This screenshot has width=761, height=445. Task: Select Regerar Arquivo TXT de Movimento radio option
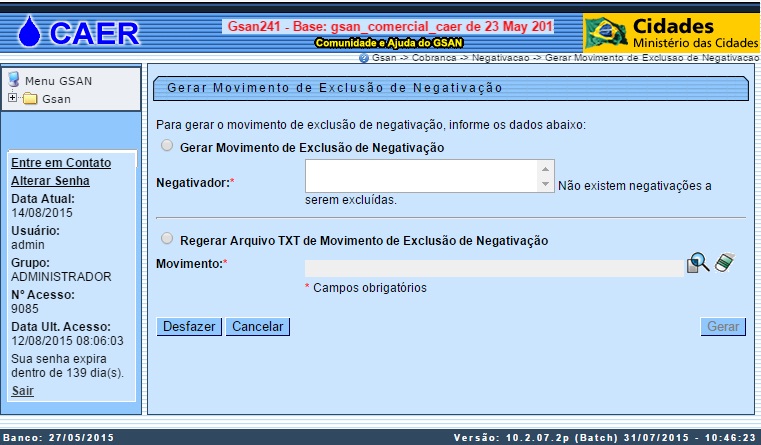[167, 238]
